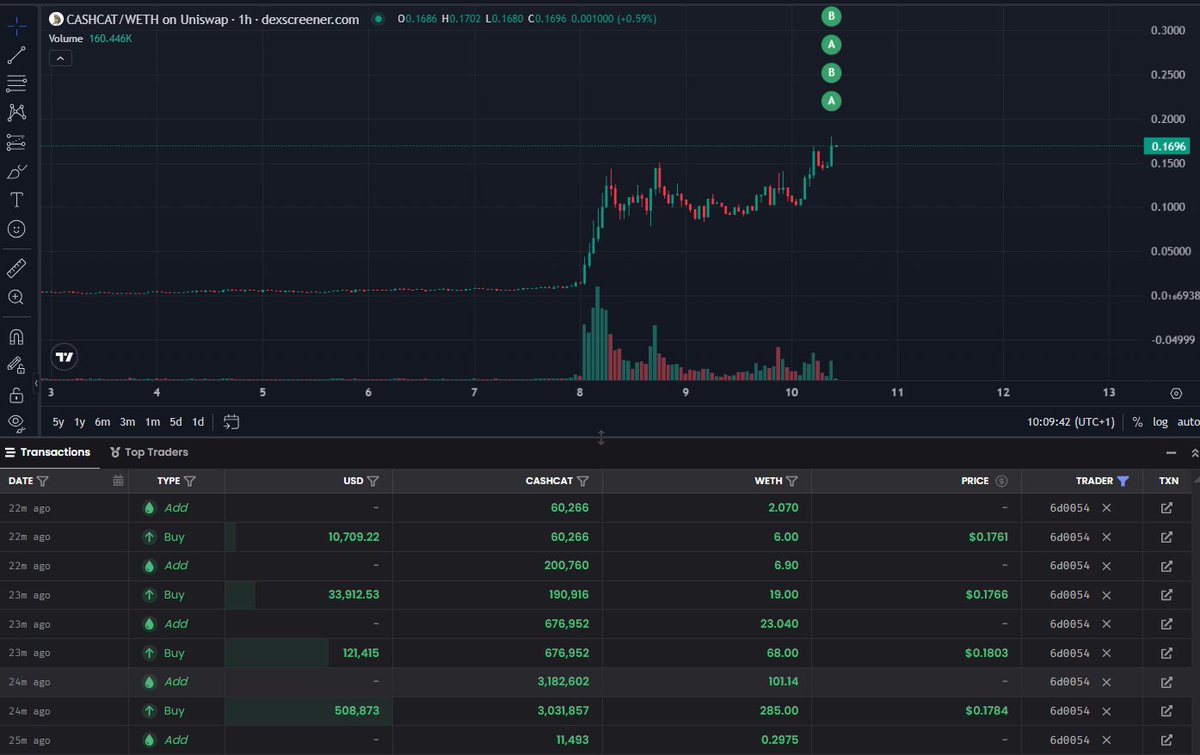1200x755 pixels.
Task: Clear trader filter on 508,873 buy row
Action: [1106, 711]
